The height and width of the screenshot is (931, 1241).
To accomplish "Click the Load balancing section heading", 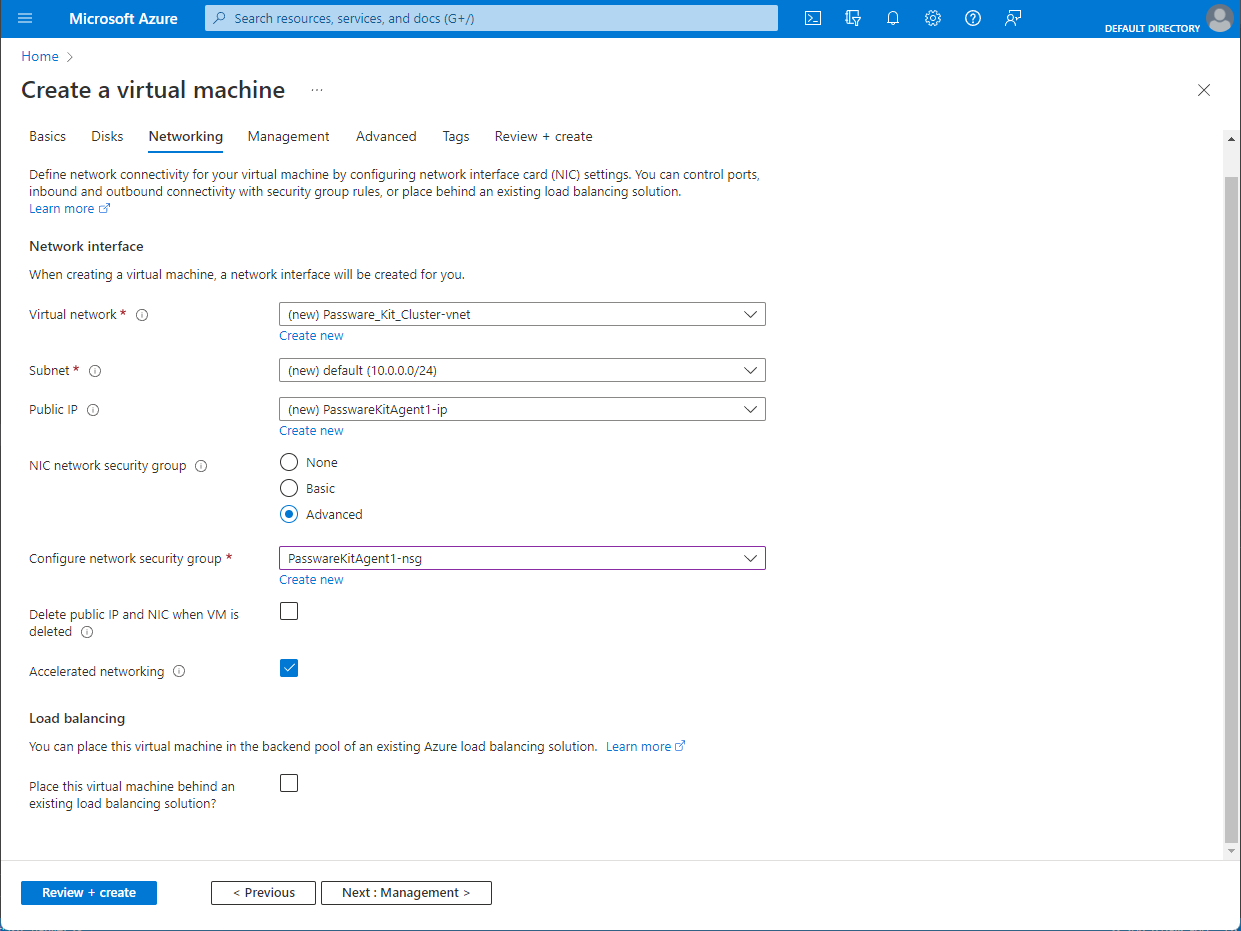I will pos(77,719).
